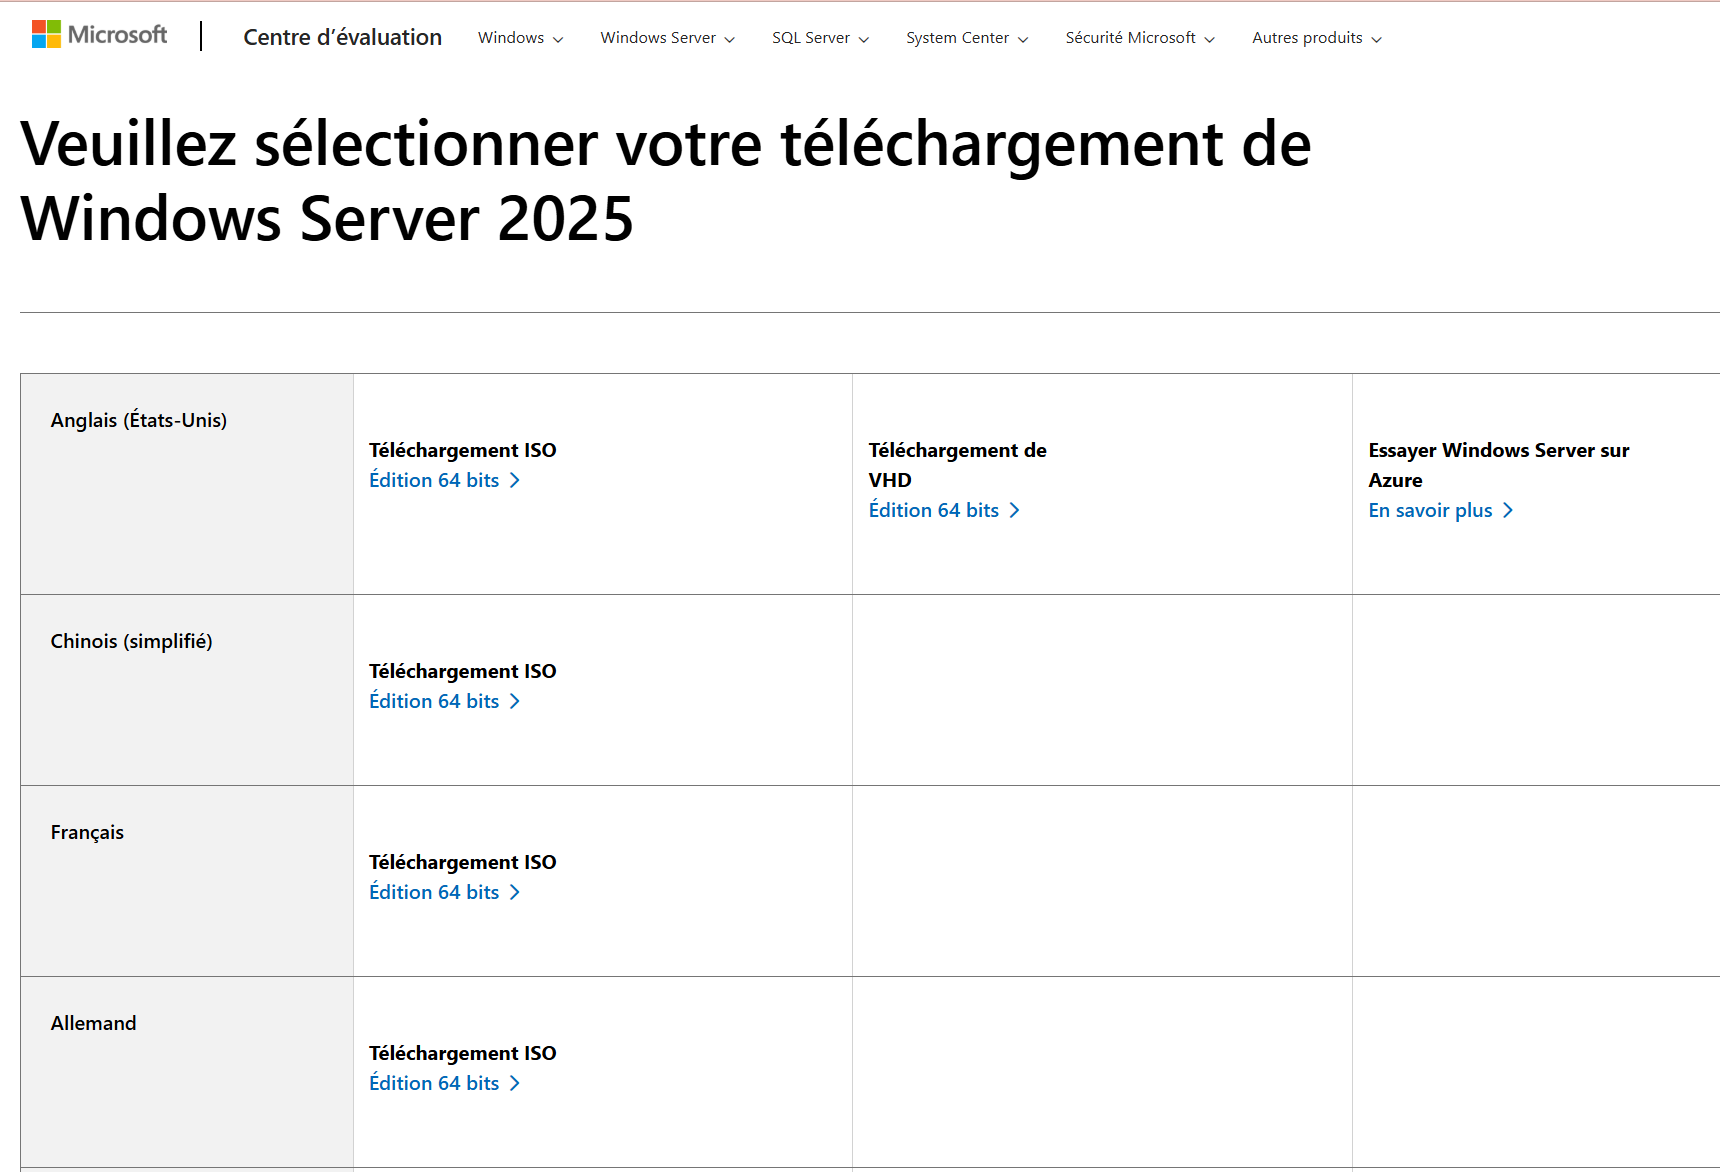
Task: Click Téléchargement de VHD heading
Action: [x=958, y=465]
